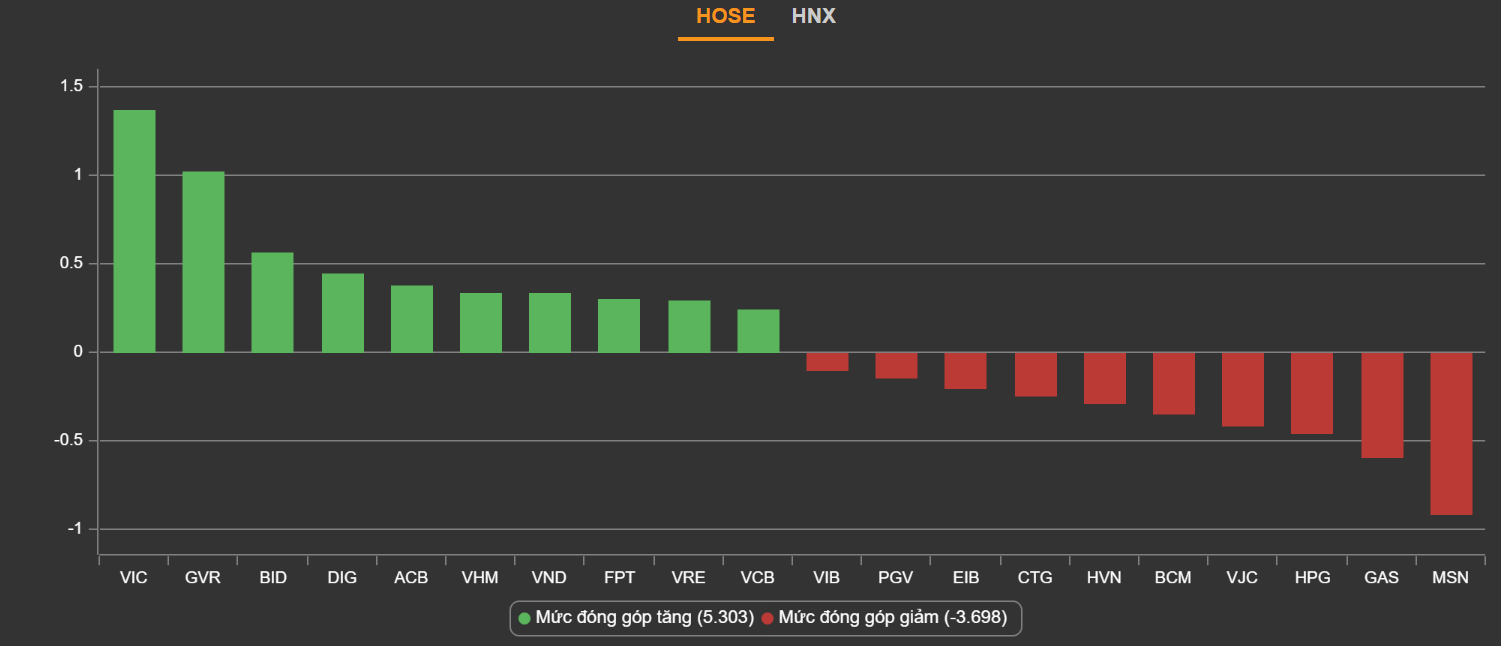Click the VND axis label
This screenshot has height=646, width=1501.
point(549,578)
